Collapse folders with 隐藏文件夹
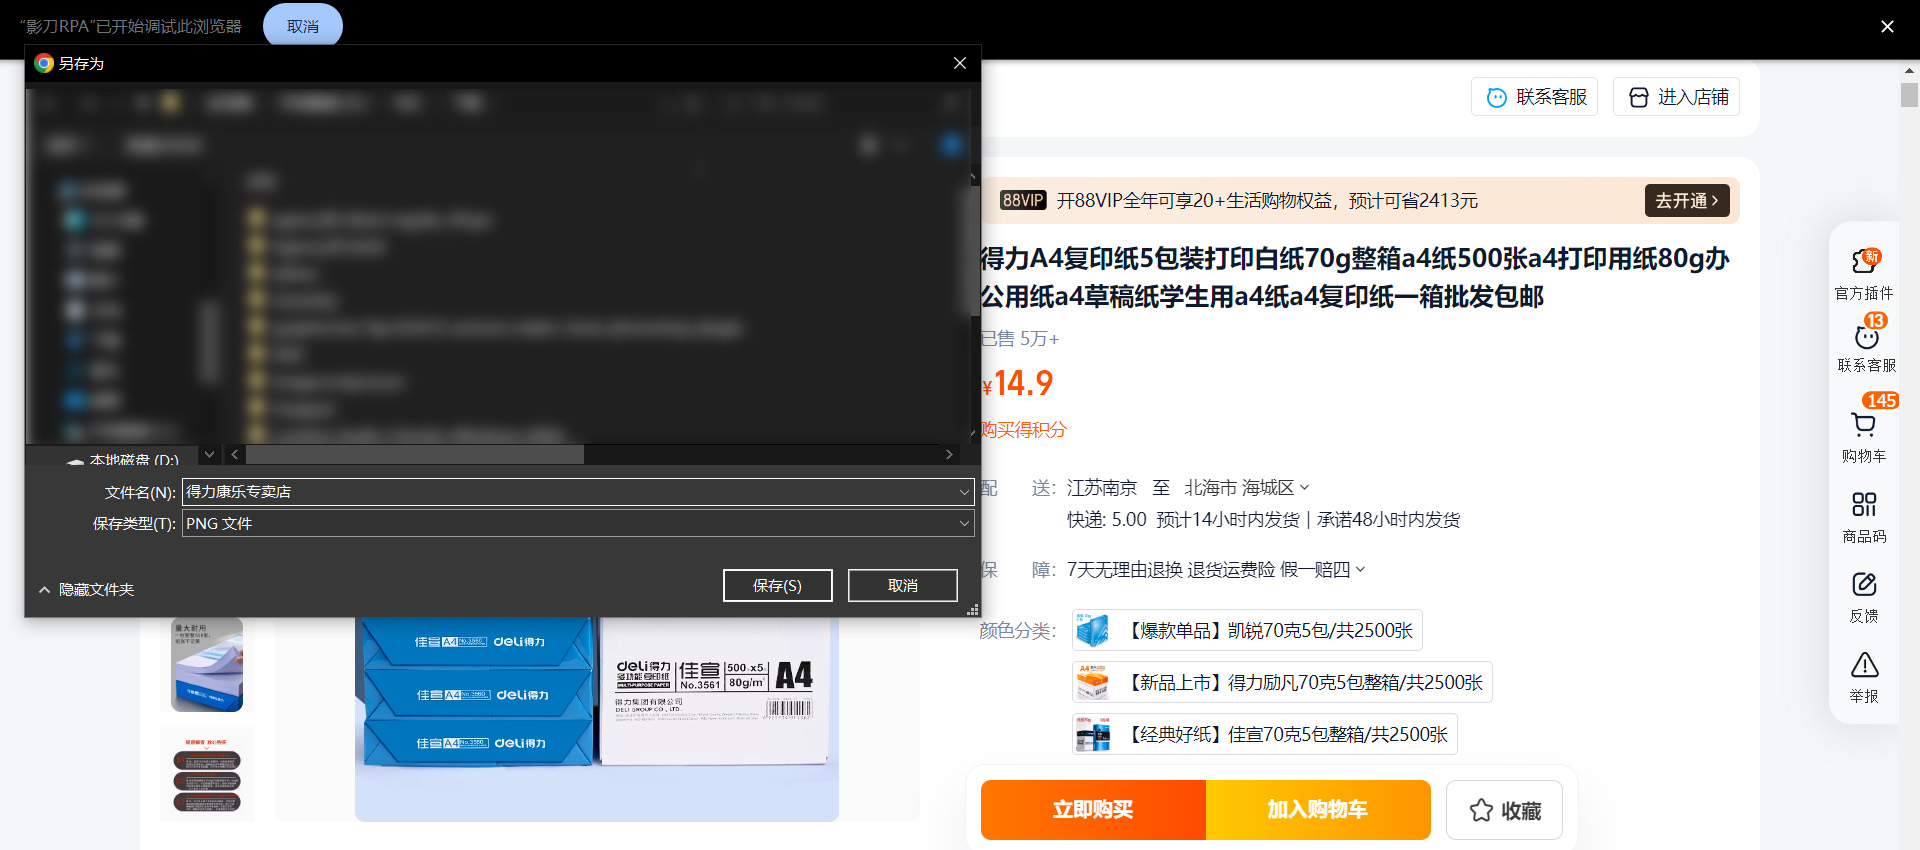 pos(86,590)
